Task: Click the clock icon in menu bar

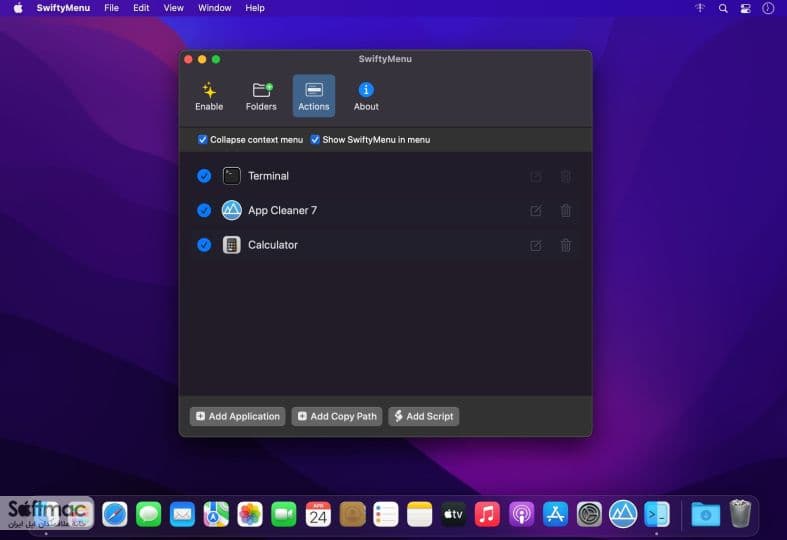Action: point(768,8)
